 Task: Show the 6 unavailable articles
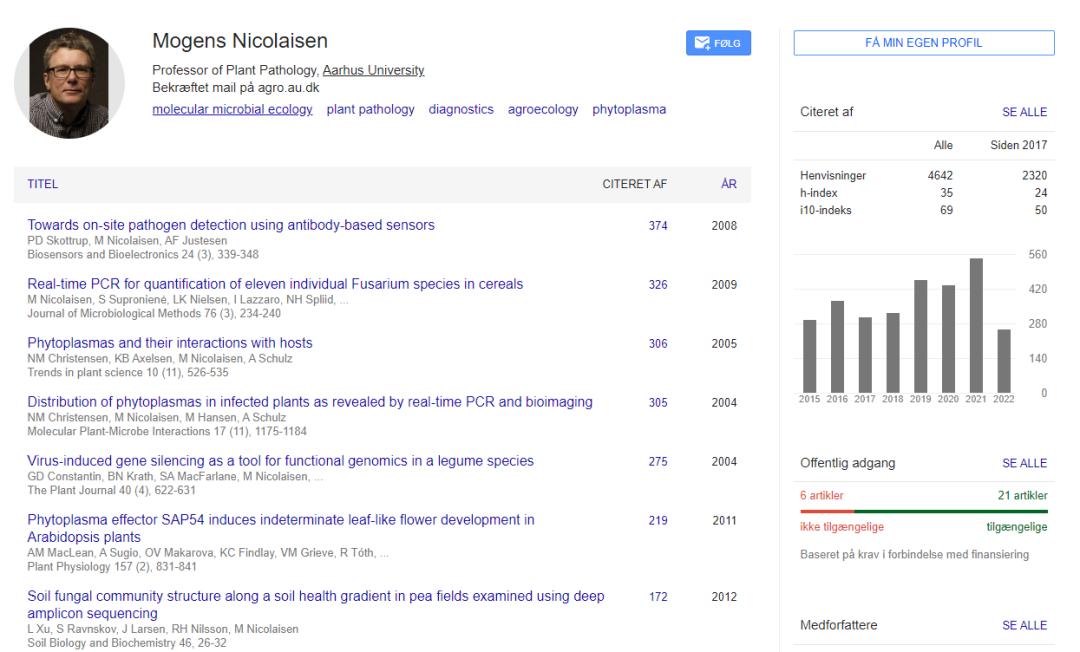(821, 496)
